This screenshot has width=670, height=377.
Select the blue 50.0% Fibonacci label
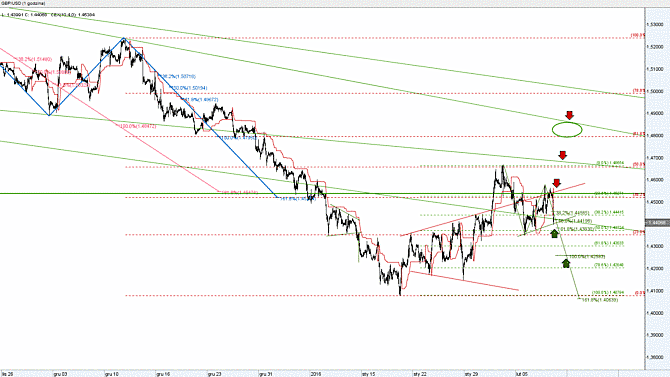[190, 88]
